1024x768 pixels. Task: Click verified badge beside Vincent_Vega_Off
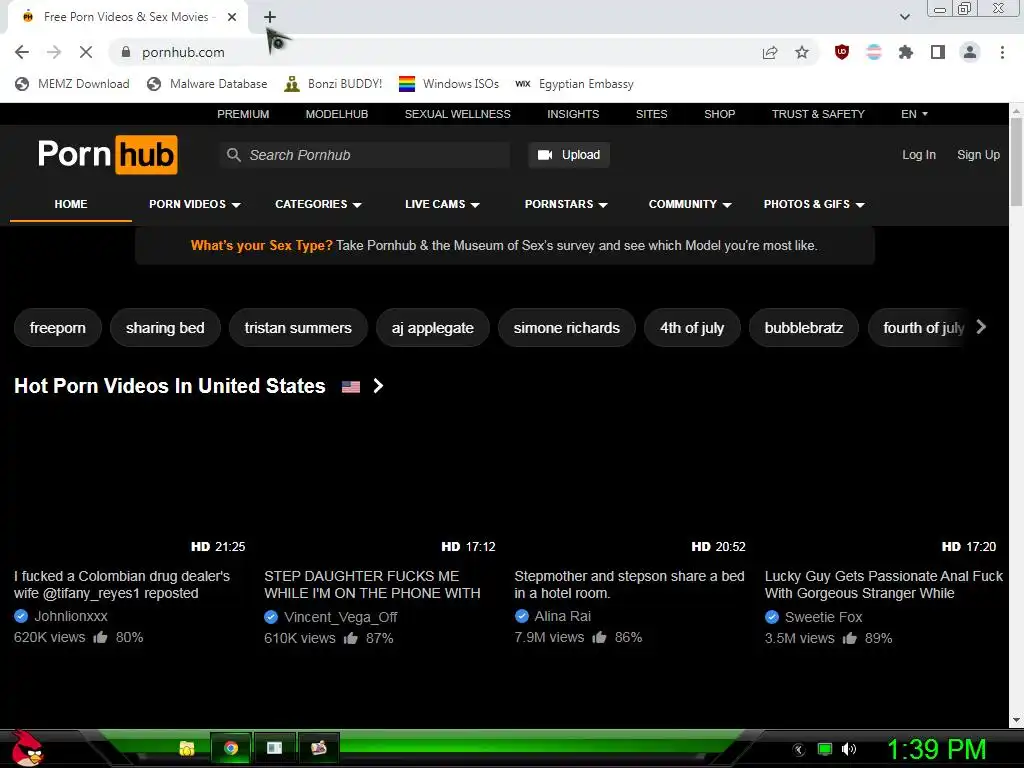click(271, 617)
